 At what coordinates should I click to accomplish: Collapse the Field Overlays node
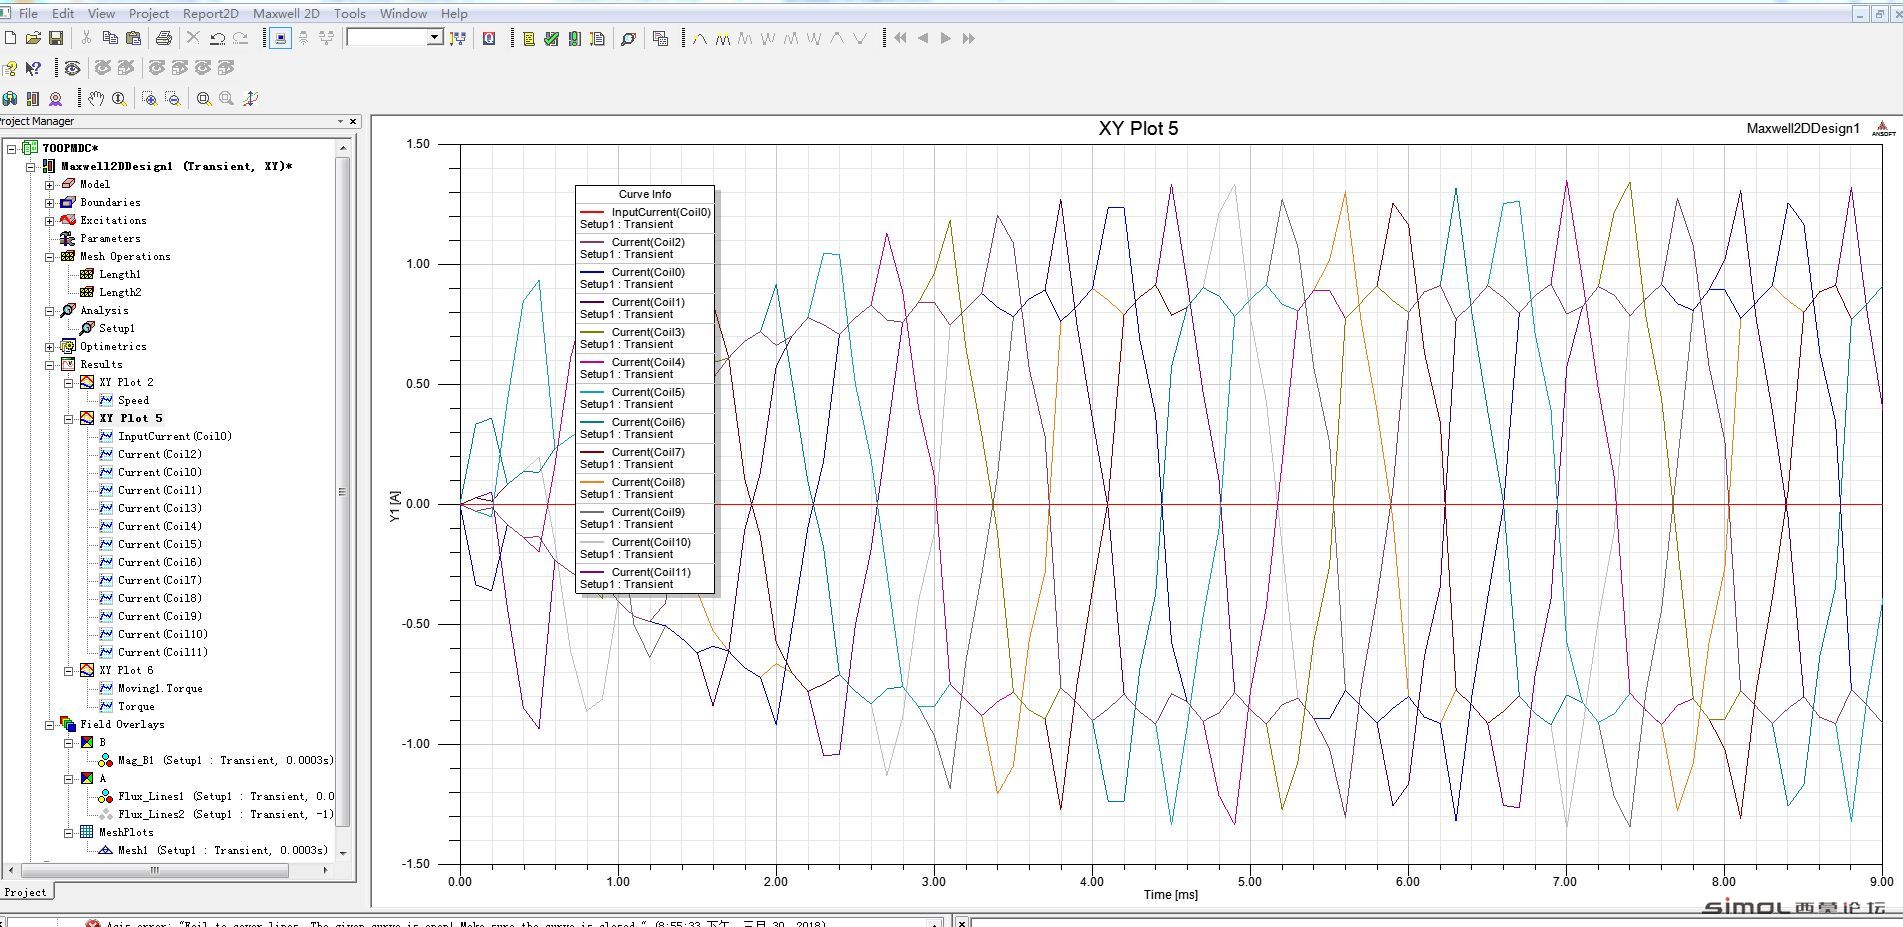[x=49, y=724]
